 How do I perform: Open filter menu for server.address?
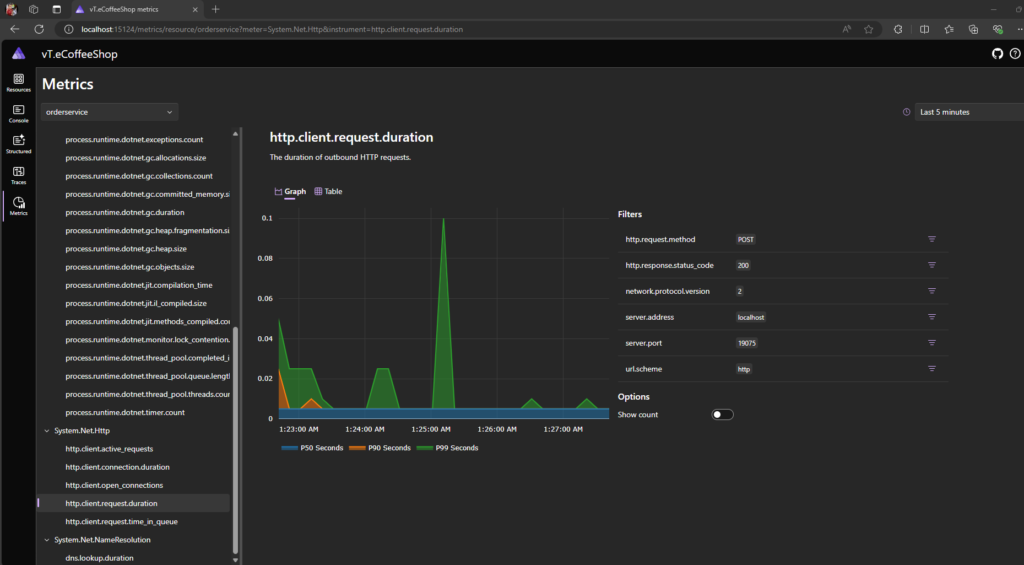click(932, 317)
